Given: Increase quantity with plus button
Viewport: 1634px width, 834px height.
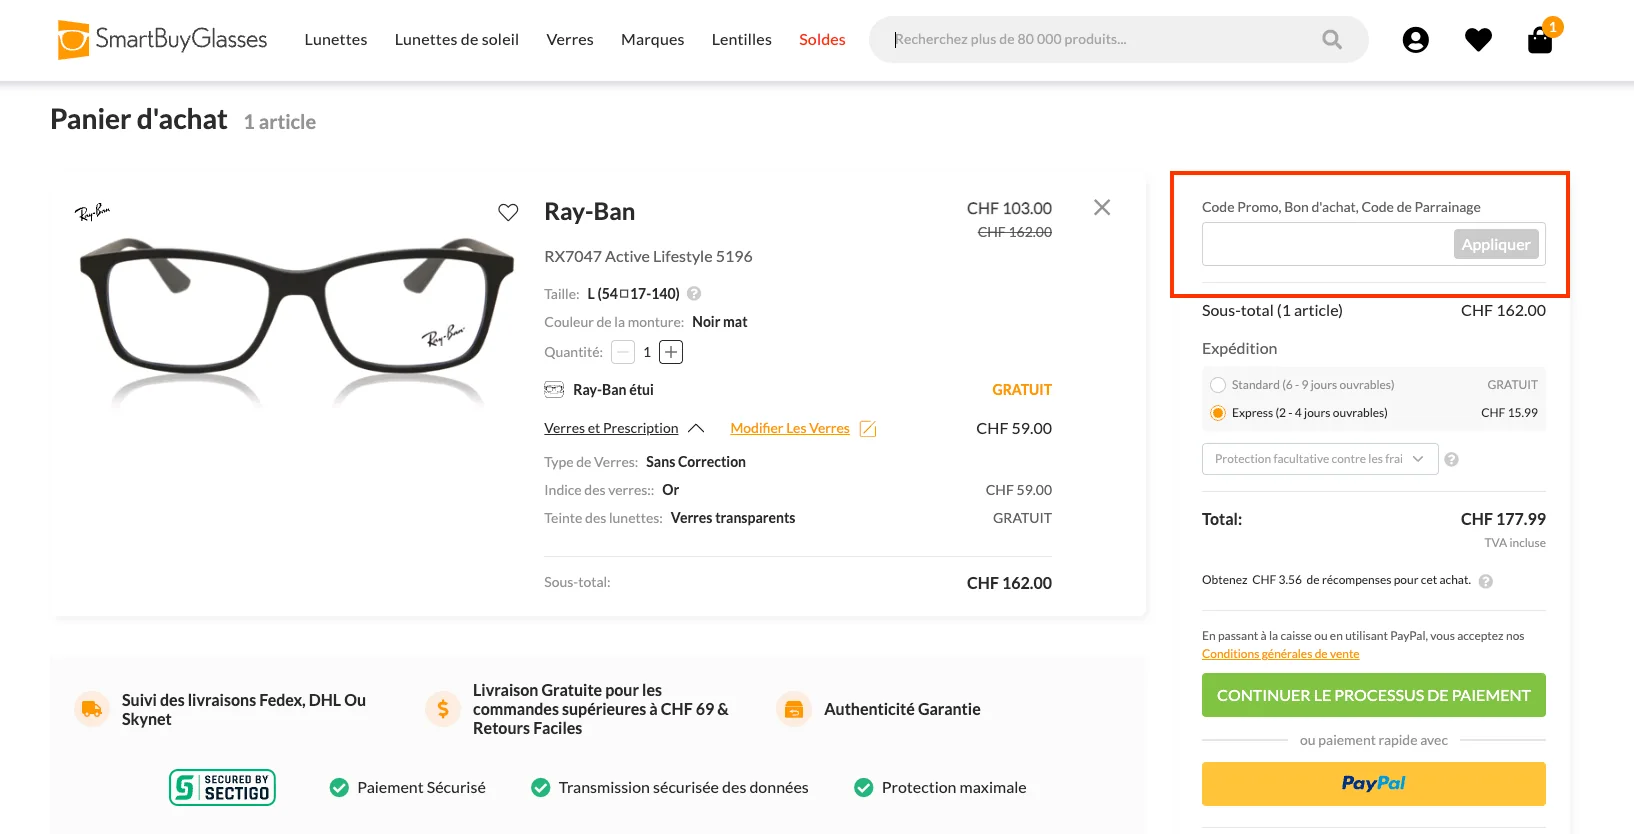Looking at the screenshot, I should [671, 352].
